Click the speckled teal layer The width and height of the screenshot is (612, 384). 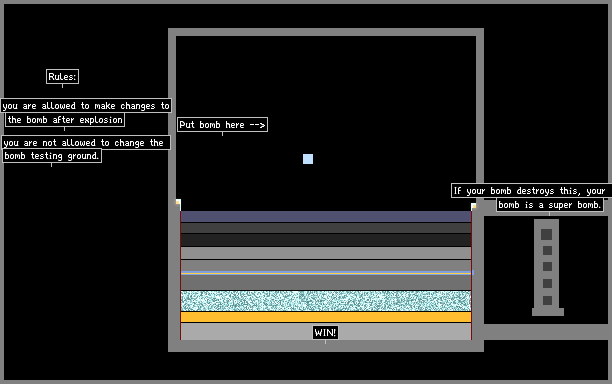click(326, 301)
